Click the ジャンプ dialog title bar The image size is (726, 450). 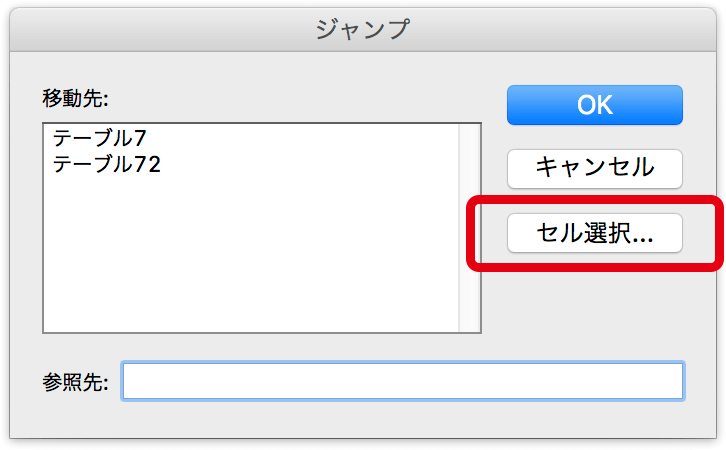[x=363, y=29]
